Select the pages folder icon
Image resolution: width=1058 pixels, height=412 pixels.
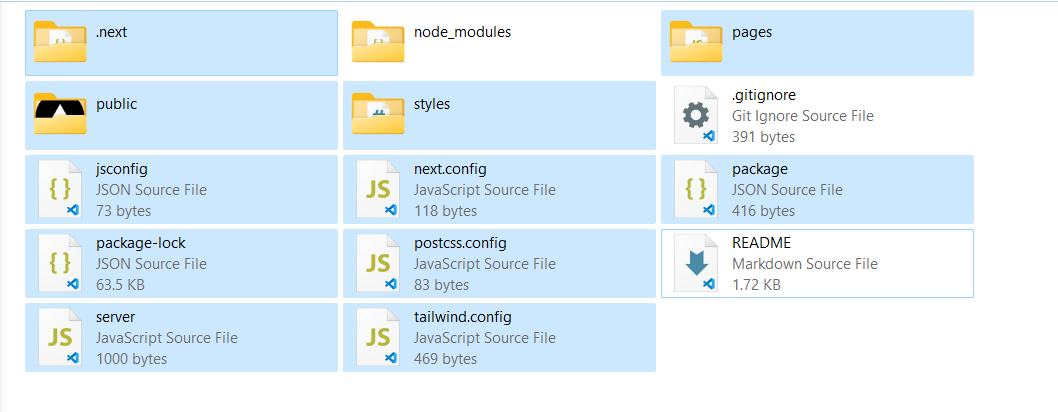click(697, 41)
